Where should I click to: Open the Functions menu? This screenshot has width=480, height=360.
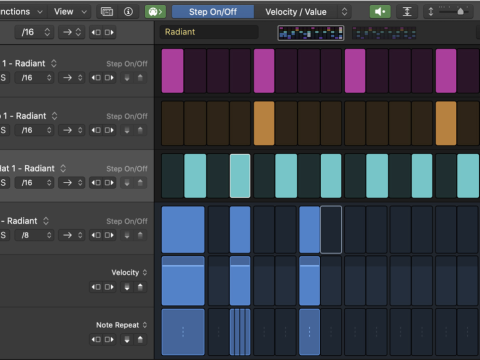pos(21,12)
